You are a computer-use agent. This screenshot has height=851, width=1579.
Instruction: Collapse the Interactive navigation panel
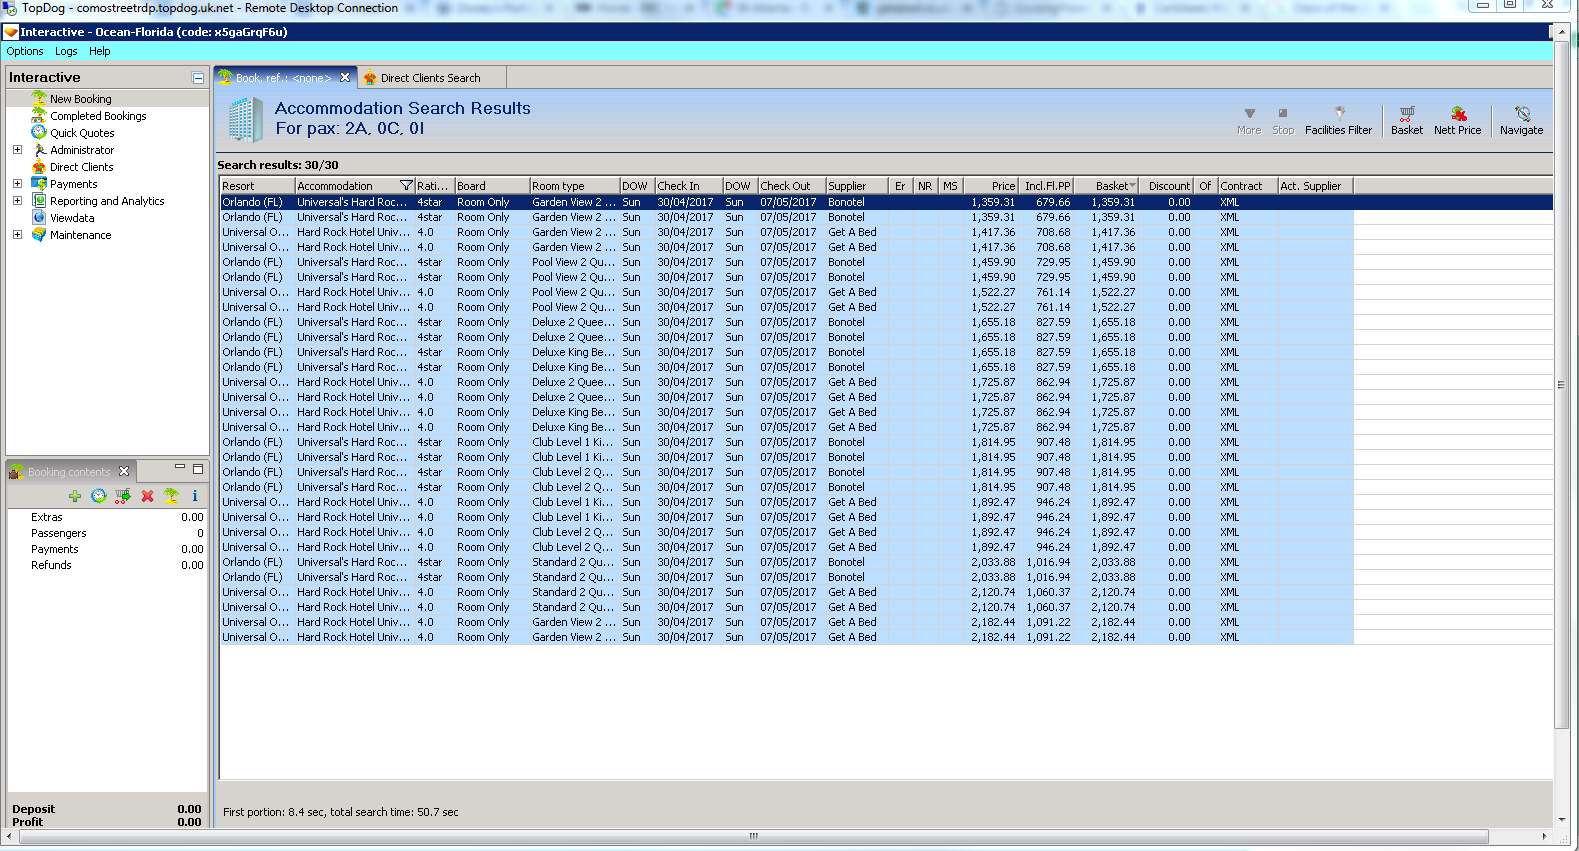coord(198,77)
